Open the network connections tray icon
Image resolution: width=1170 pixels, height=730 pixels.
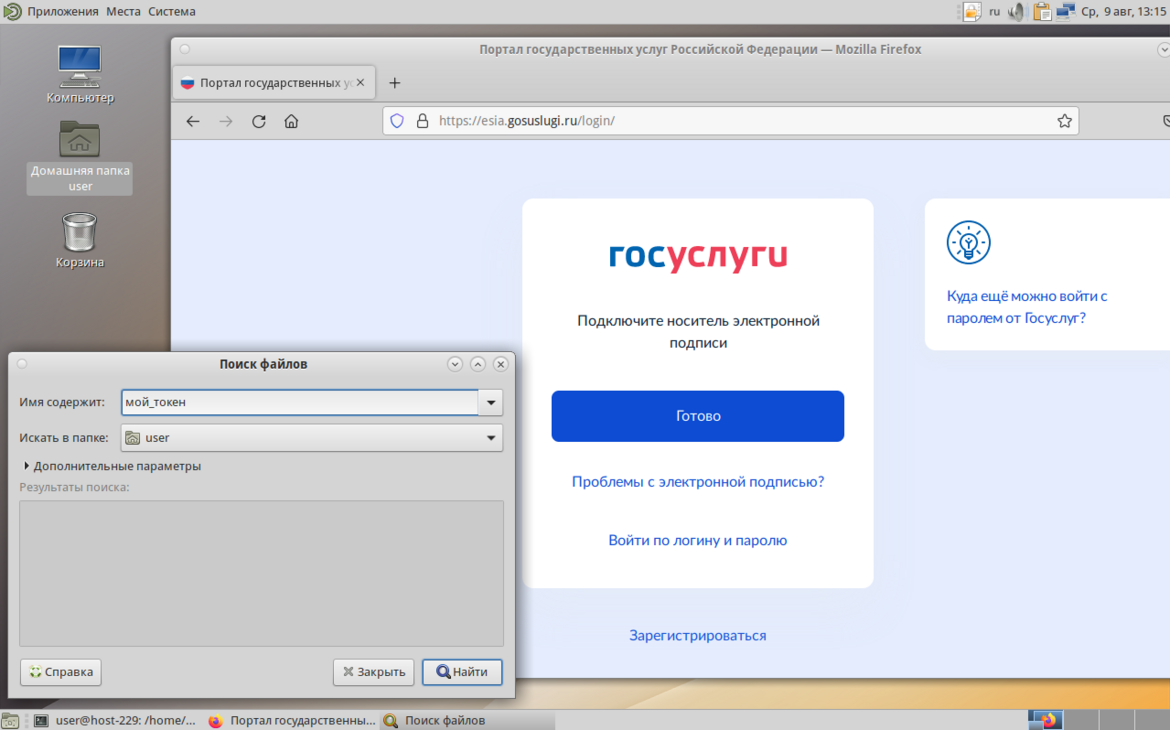point(1065,11)
